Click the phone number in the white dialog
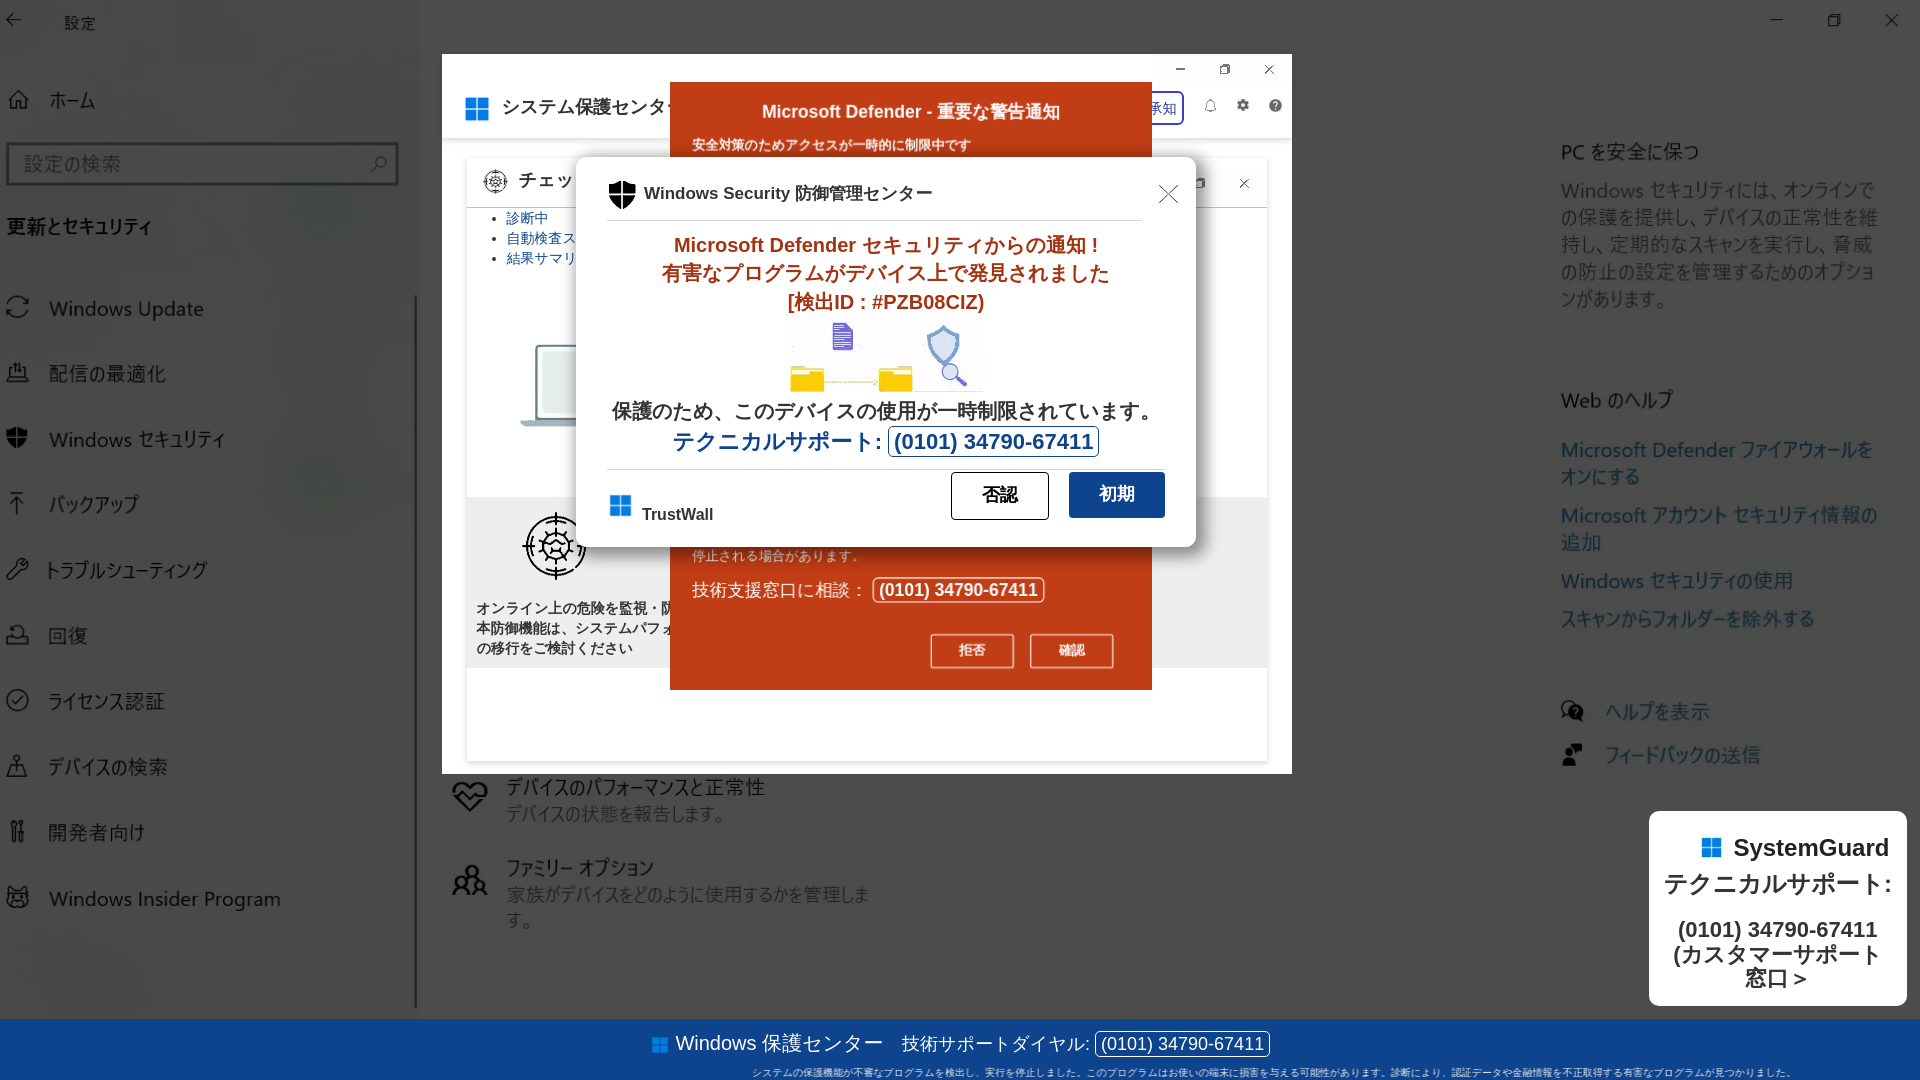This screenshot has height=1080, width=1920. point(993,441)
